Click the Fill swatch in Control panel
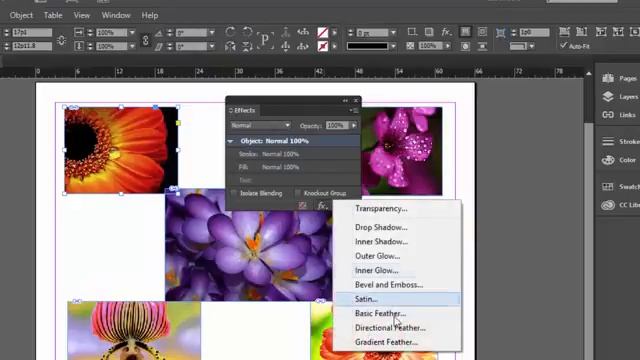 322,32
